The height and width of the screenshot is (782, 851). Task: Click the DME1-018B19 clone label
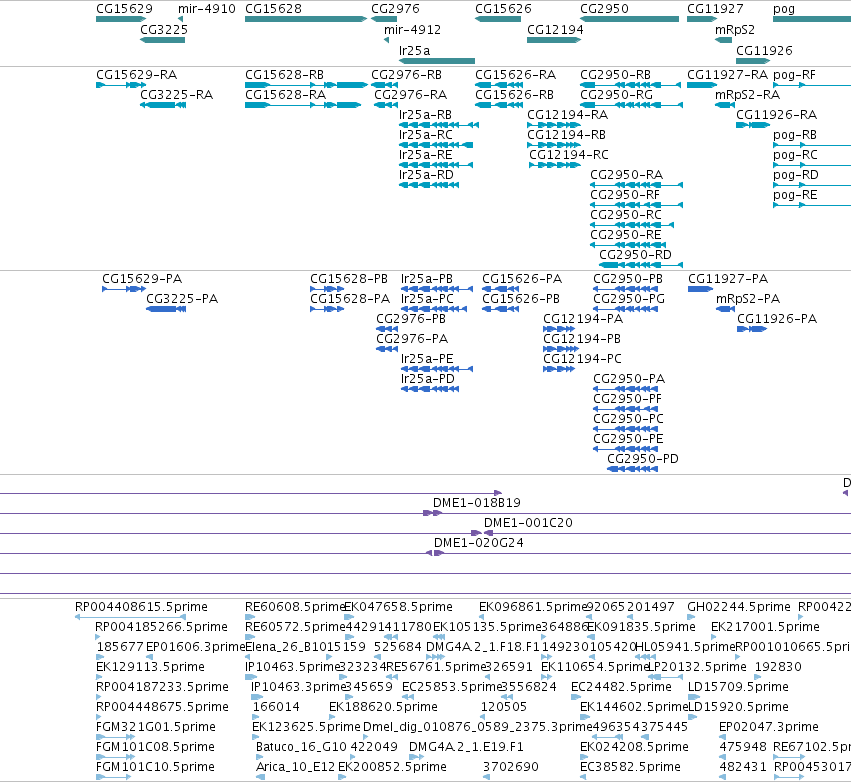pos(477,503)
